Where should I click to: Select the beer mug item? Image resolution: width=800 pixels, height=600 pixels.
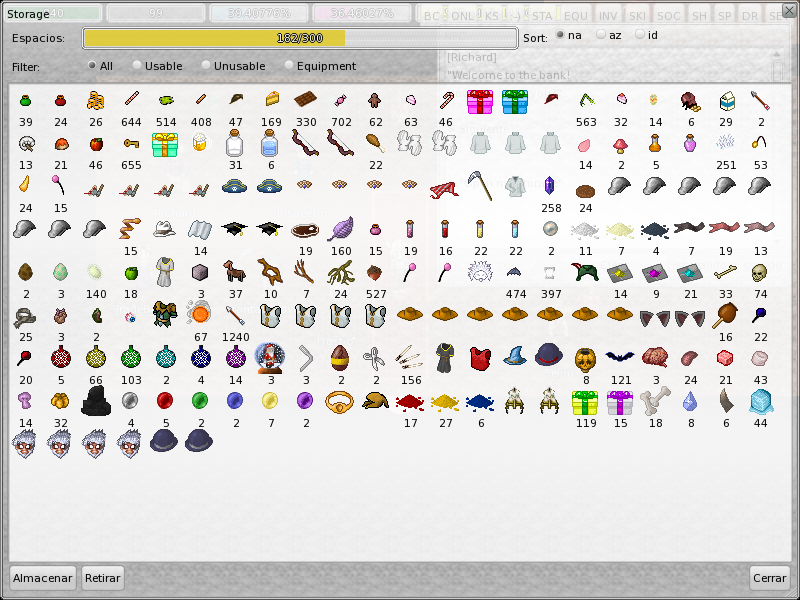pyautogui.click(x=199, y=142)
